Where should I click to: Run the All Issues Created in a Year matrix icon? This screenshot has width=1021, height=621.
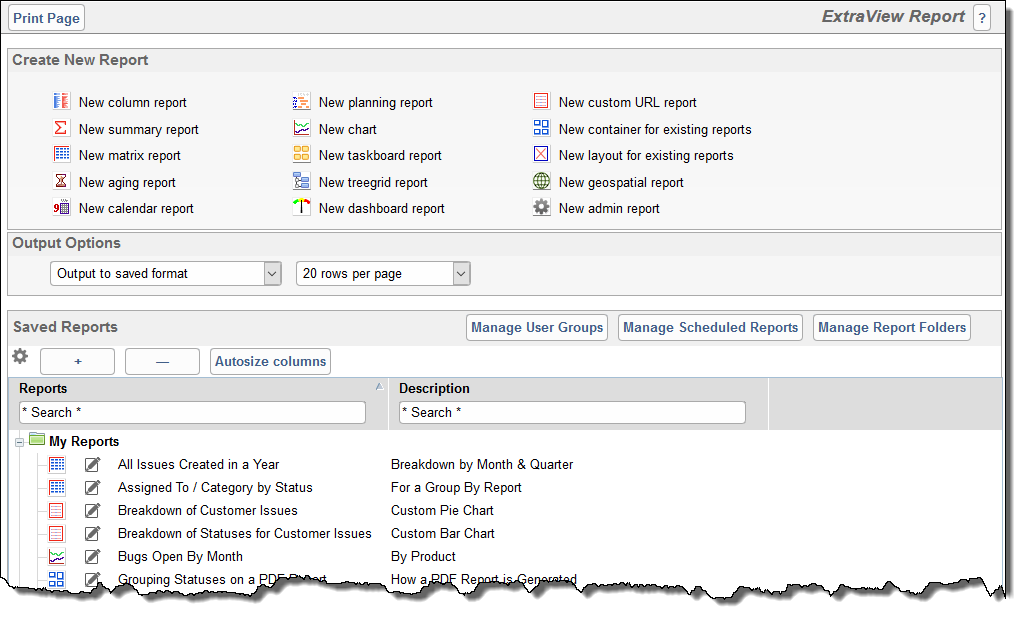(x=57, y=464)
